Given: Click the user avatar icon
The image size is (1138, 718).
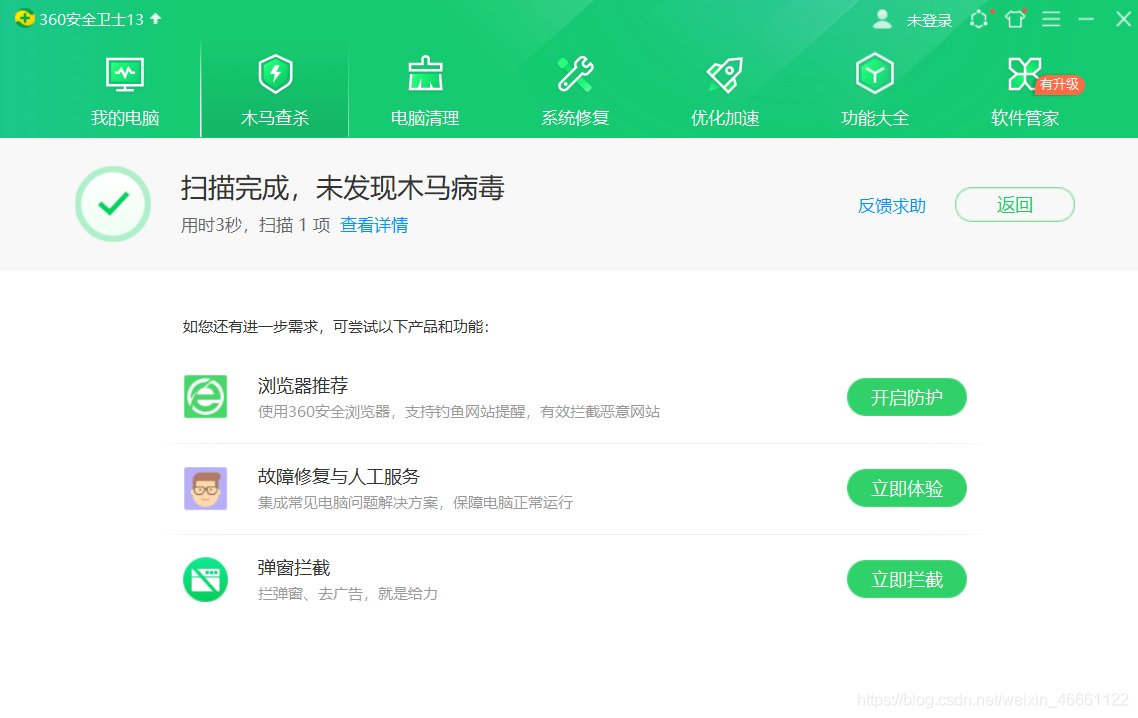Looking at the screenshot, I should (882, 19).
